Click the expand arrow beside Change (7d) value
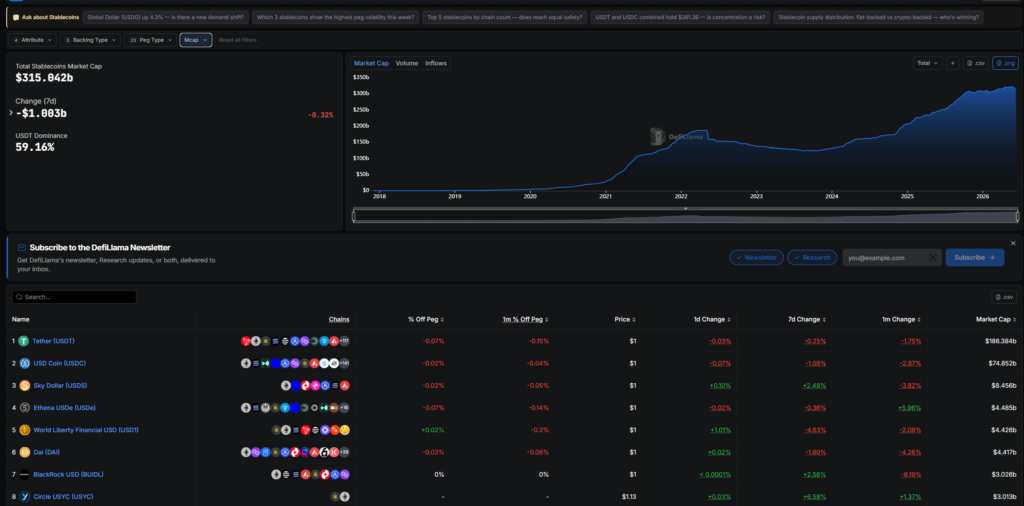This screenshot has width=1024, height=506. pos(10,113)
